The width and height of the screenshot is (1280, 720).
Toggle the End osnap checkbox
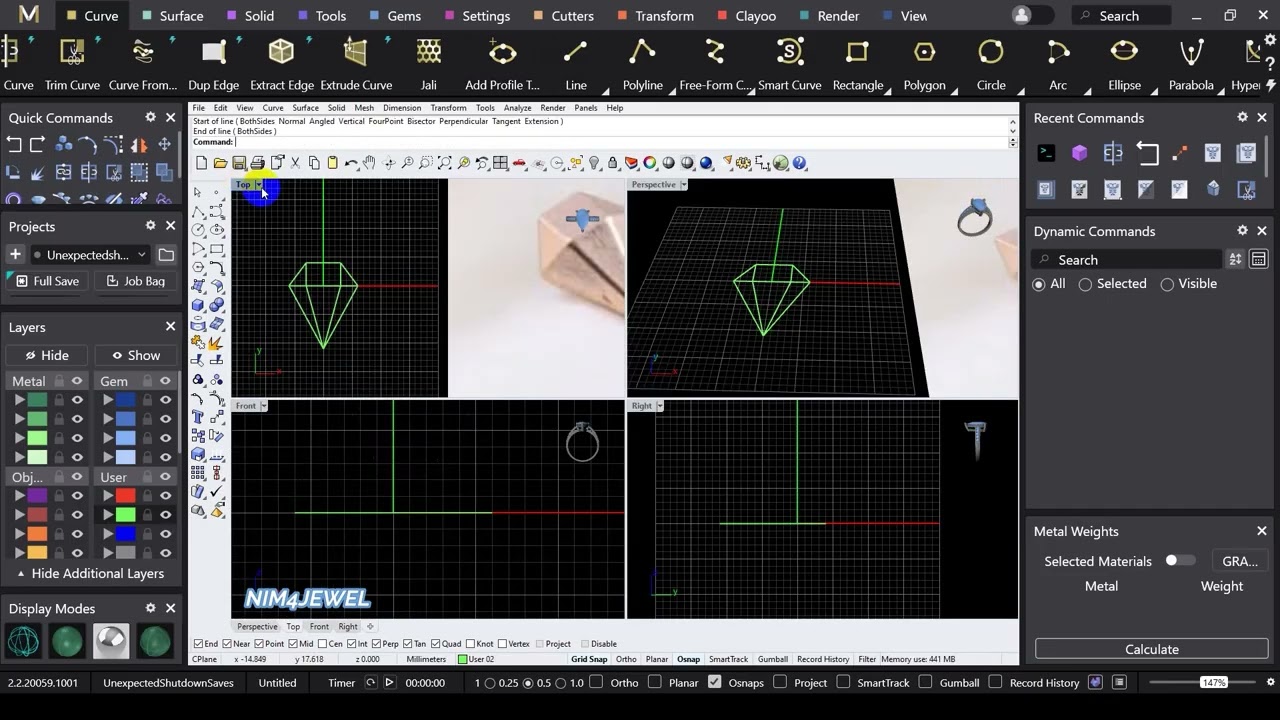click(x=198, y=644)
